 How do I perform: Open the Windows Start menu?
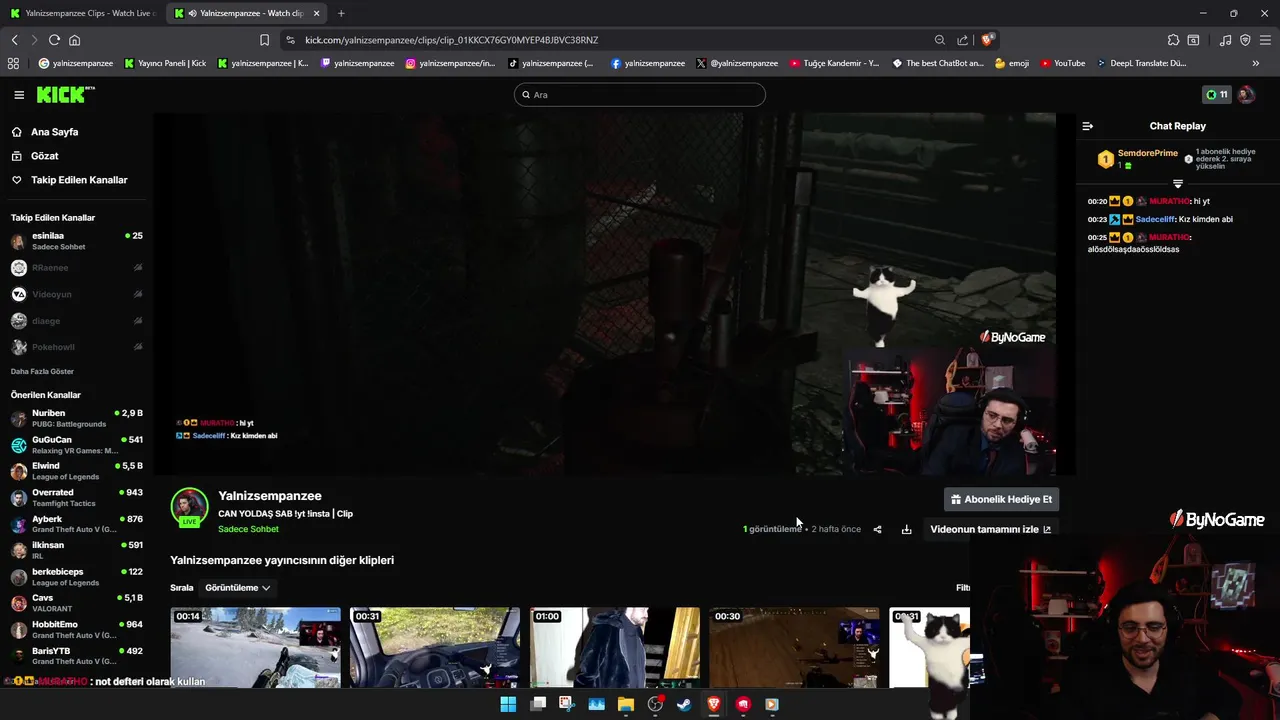508,704
